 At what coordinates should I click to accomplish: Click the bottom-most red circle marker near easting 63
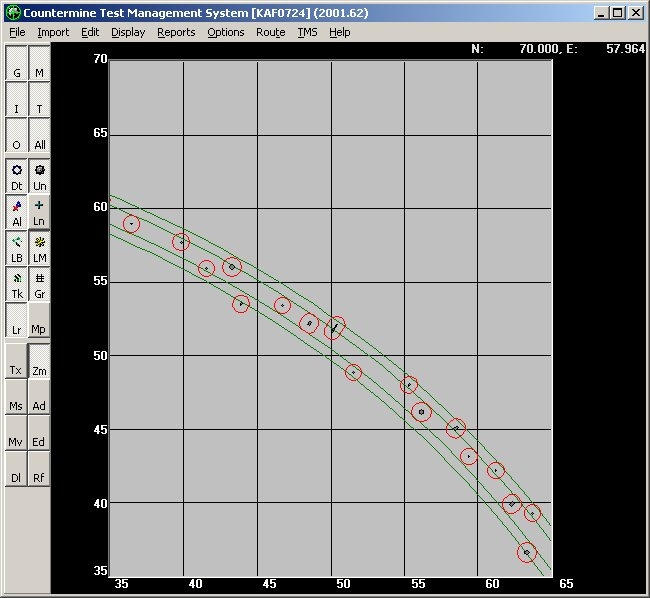click(x=527, y=552)
